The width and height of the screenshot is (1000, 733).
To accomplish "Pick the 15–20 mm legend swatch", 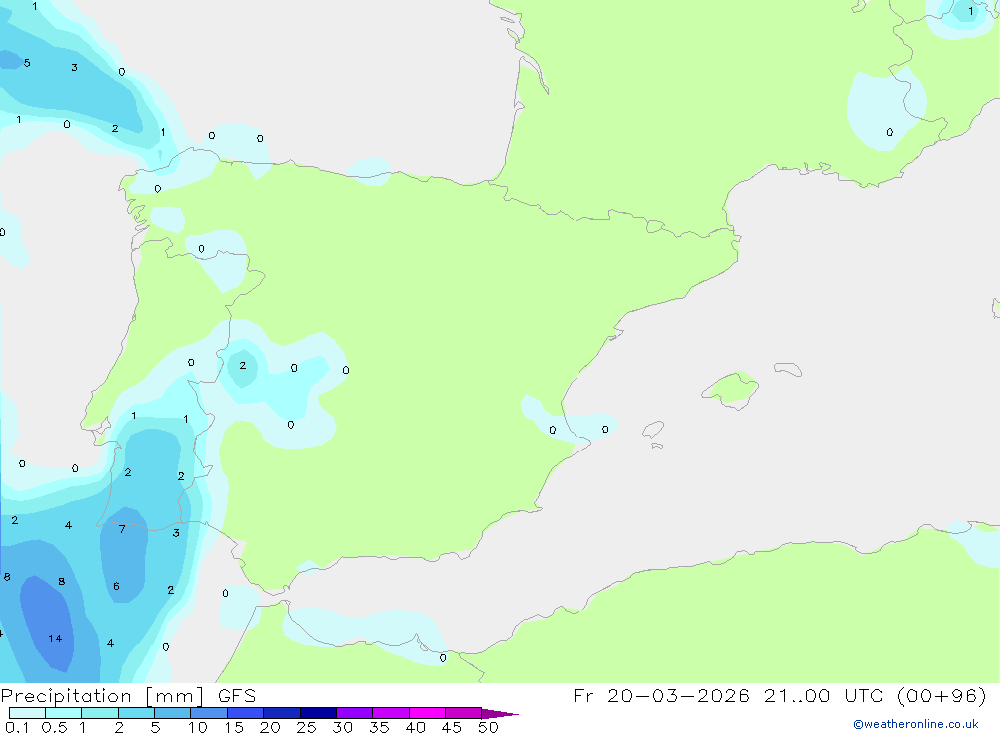I will tap(246, 713).
